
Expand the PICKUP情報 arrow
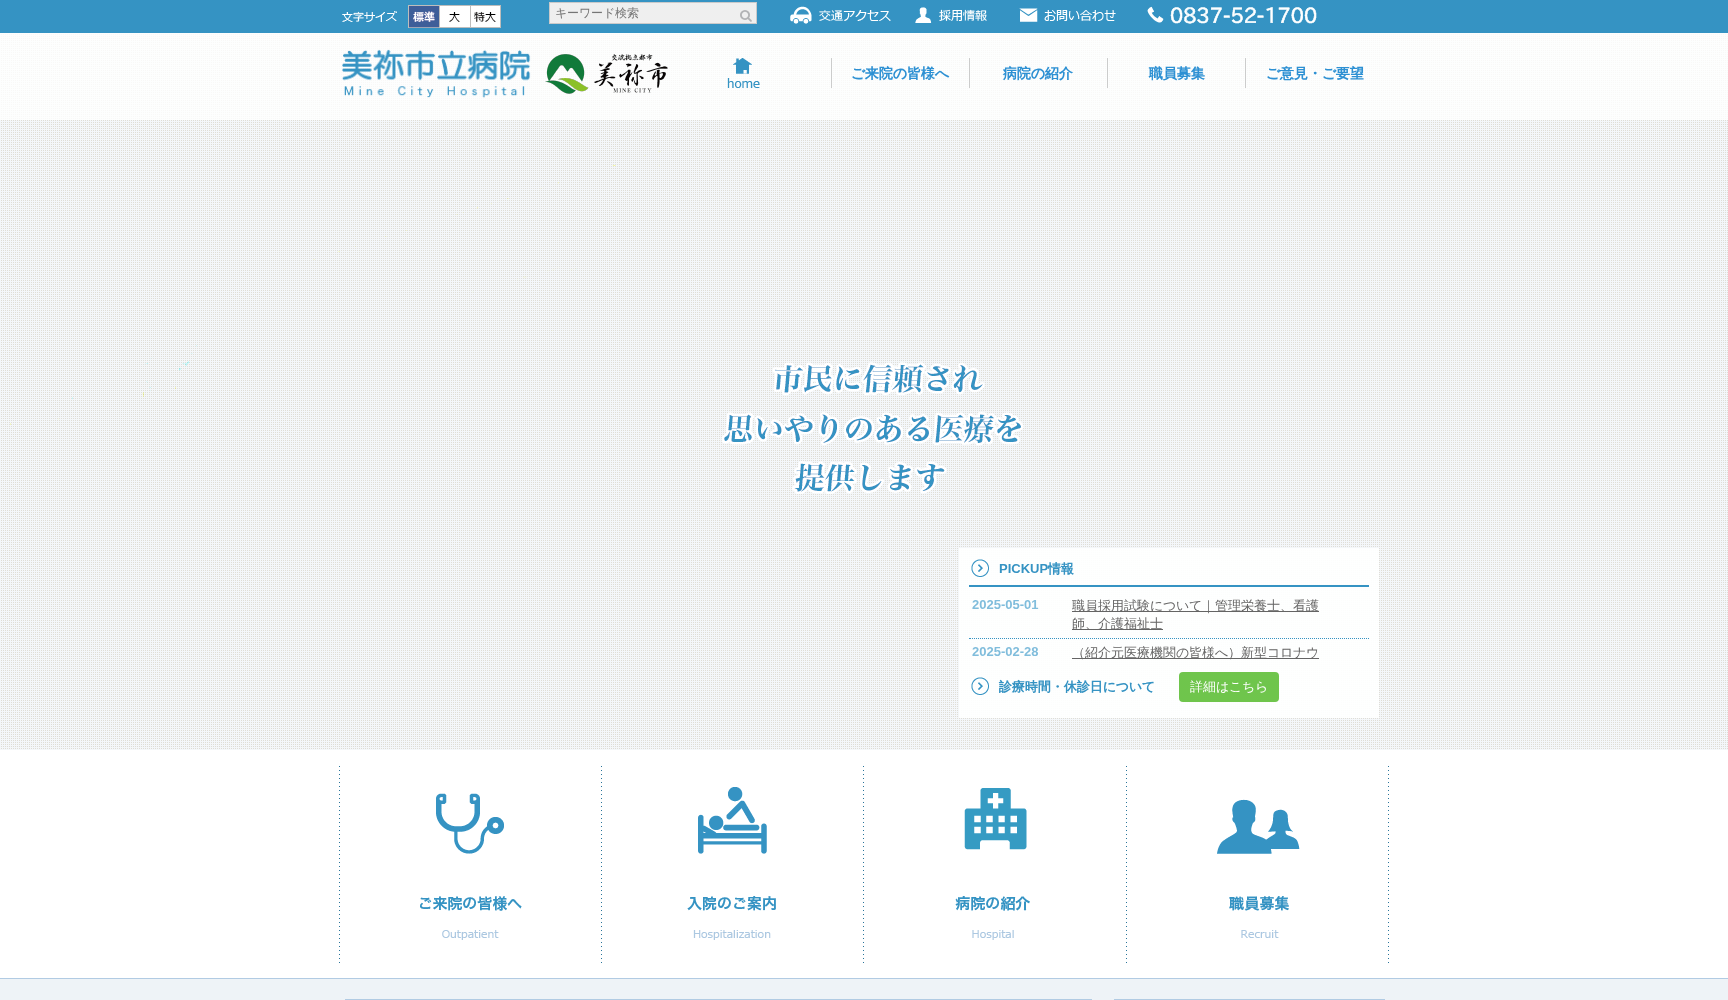coord(980,568)
